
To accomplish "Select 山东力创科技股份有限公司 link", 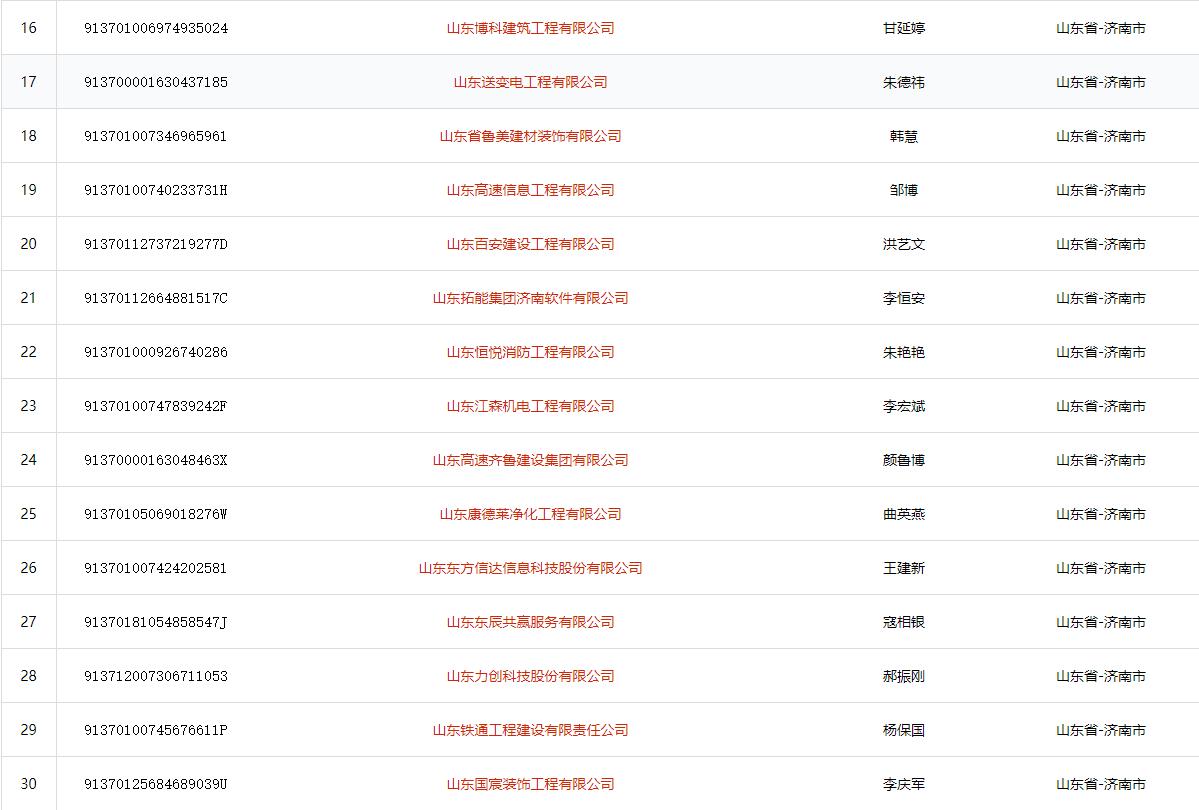I will click(530, 676).
